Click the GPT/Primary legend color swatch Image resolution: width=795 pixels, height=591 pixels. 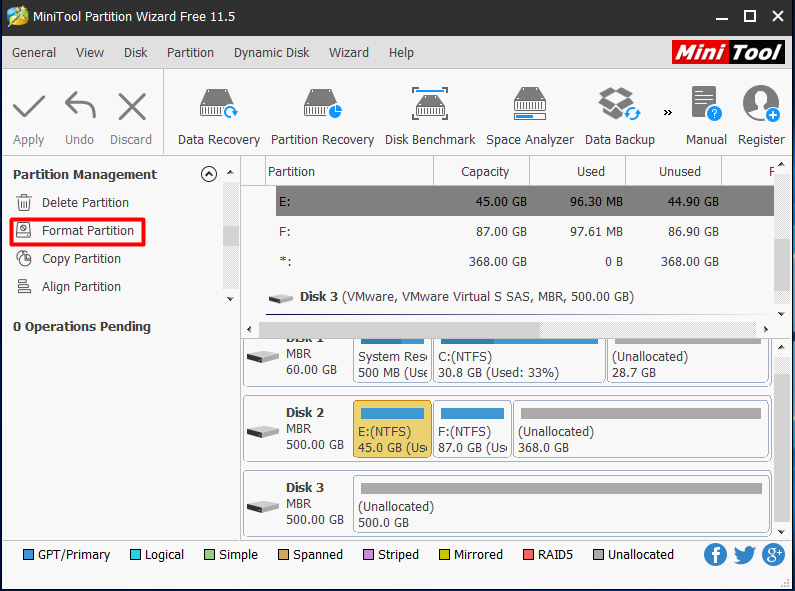pyautogui.click(x=28, y=555)
